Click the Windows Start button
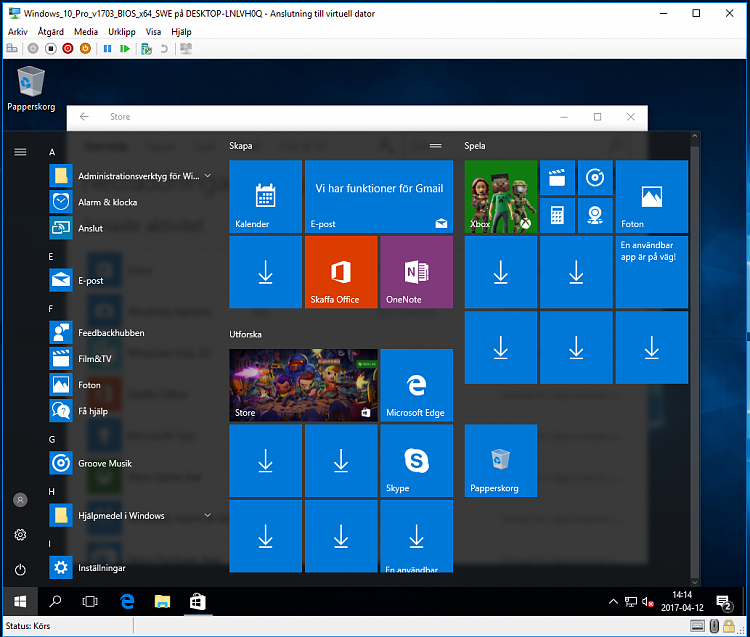The height and width of the screenshot is (637, 750). (20, 602)
